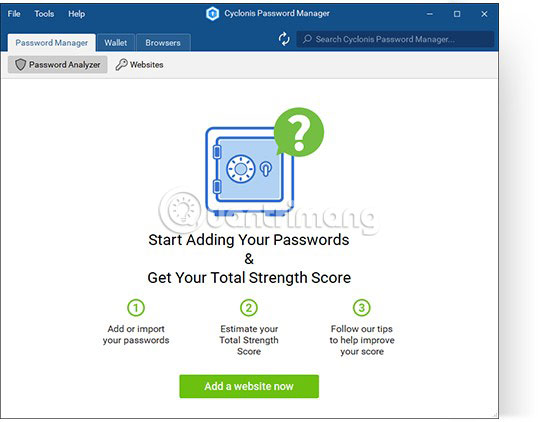Click the magnifier icon in search box
538x422 pixels.
(307, 39)
